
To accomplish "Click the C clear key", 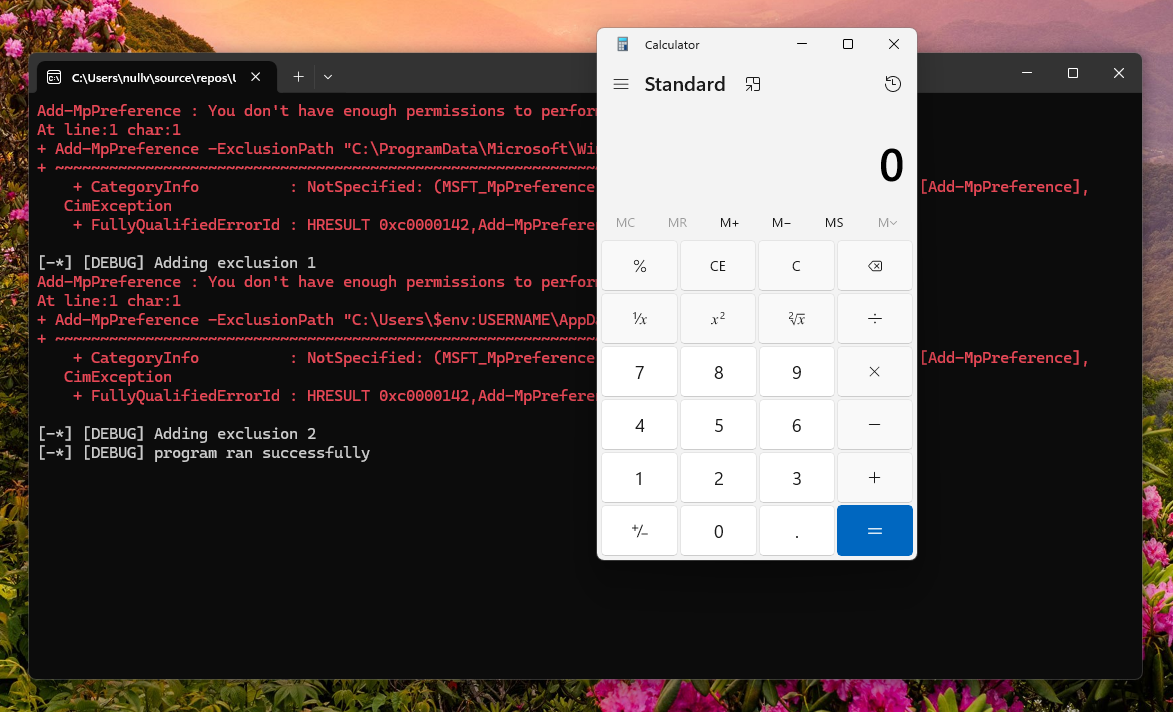I will pyautogui.click(x=796, y=266).
